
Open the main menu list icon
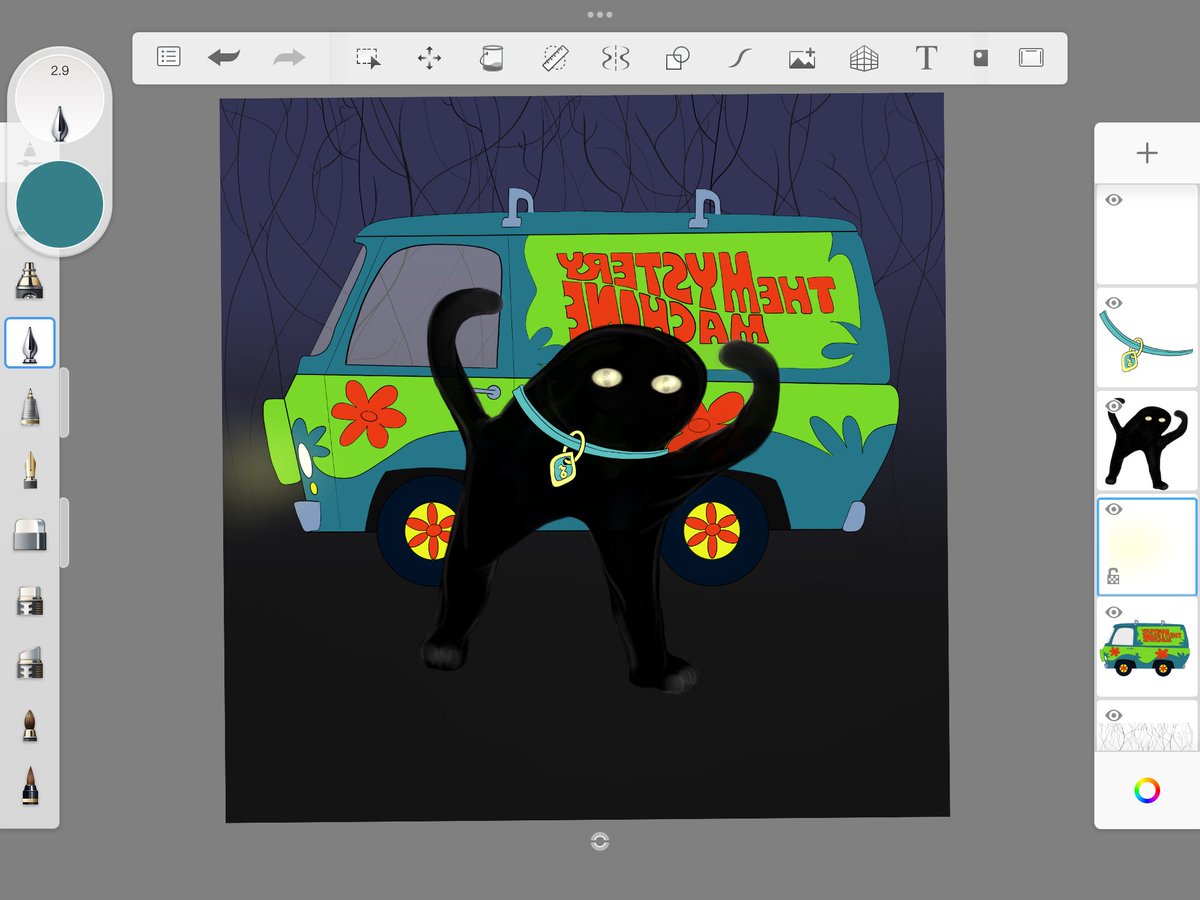click(x=169, y=57)
